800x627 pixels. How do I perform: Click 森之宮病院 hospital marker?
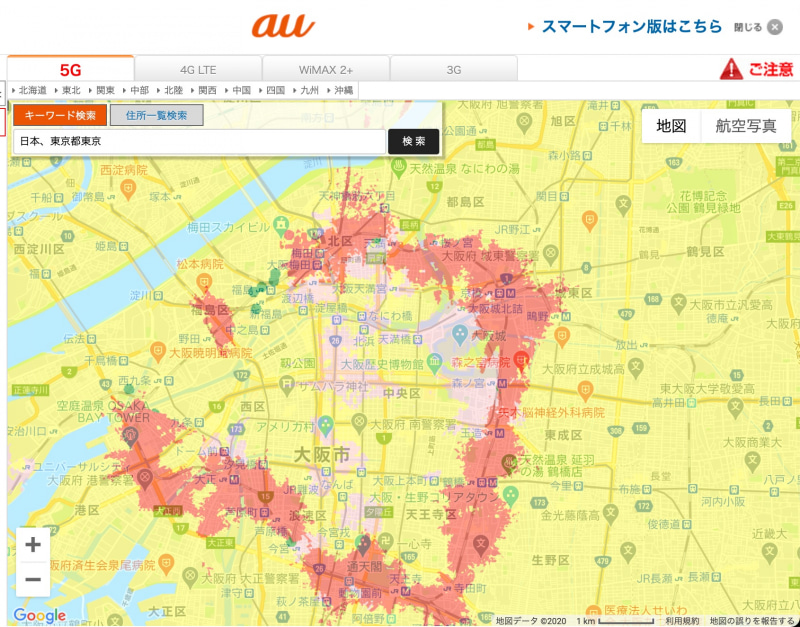coord(520,361)
